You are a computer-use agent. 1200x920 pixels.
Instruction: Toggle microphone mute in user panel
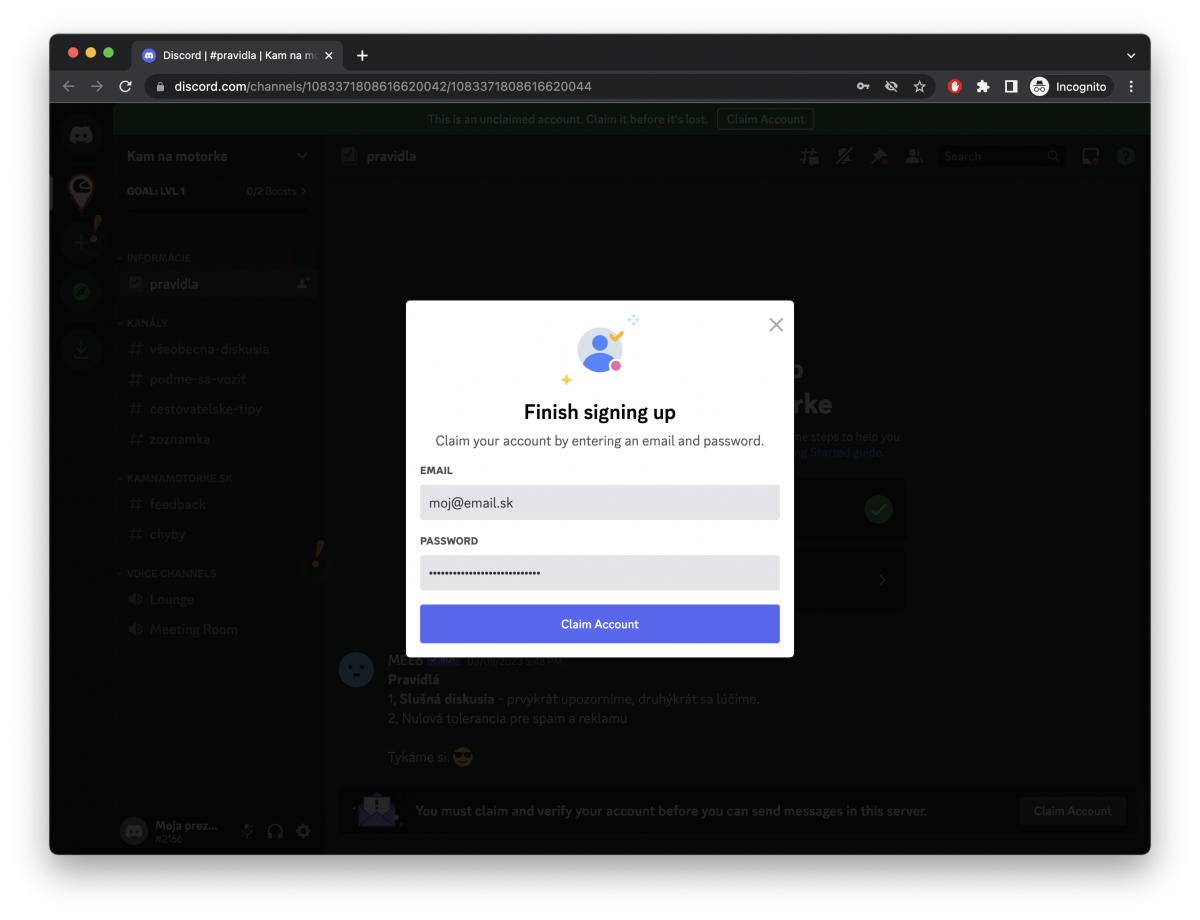(x=246, y=831)
